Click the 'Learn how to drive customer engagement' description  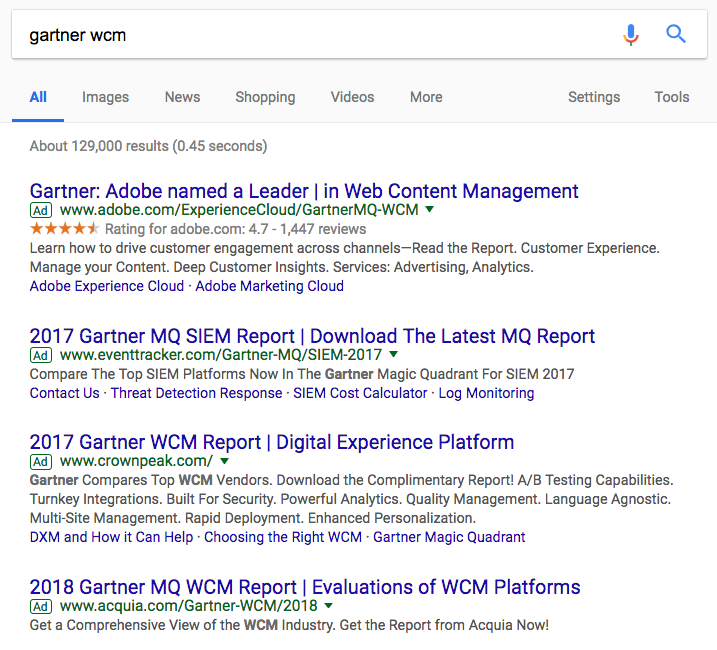[x=345, y=258]
